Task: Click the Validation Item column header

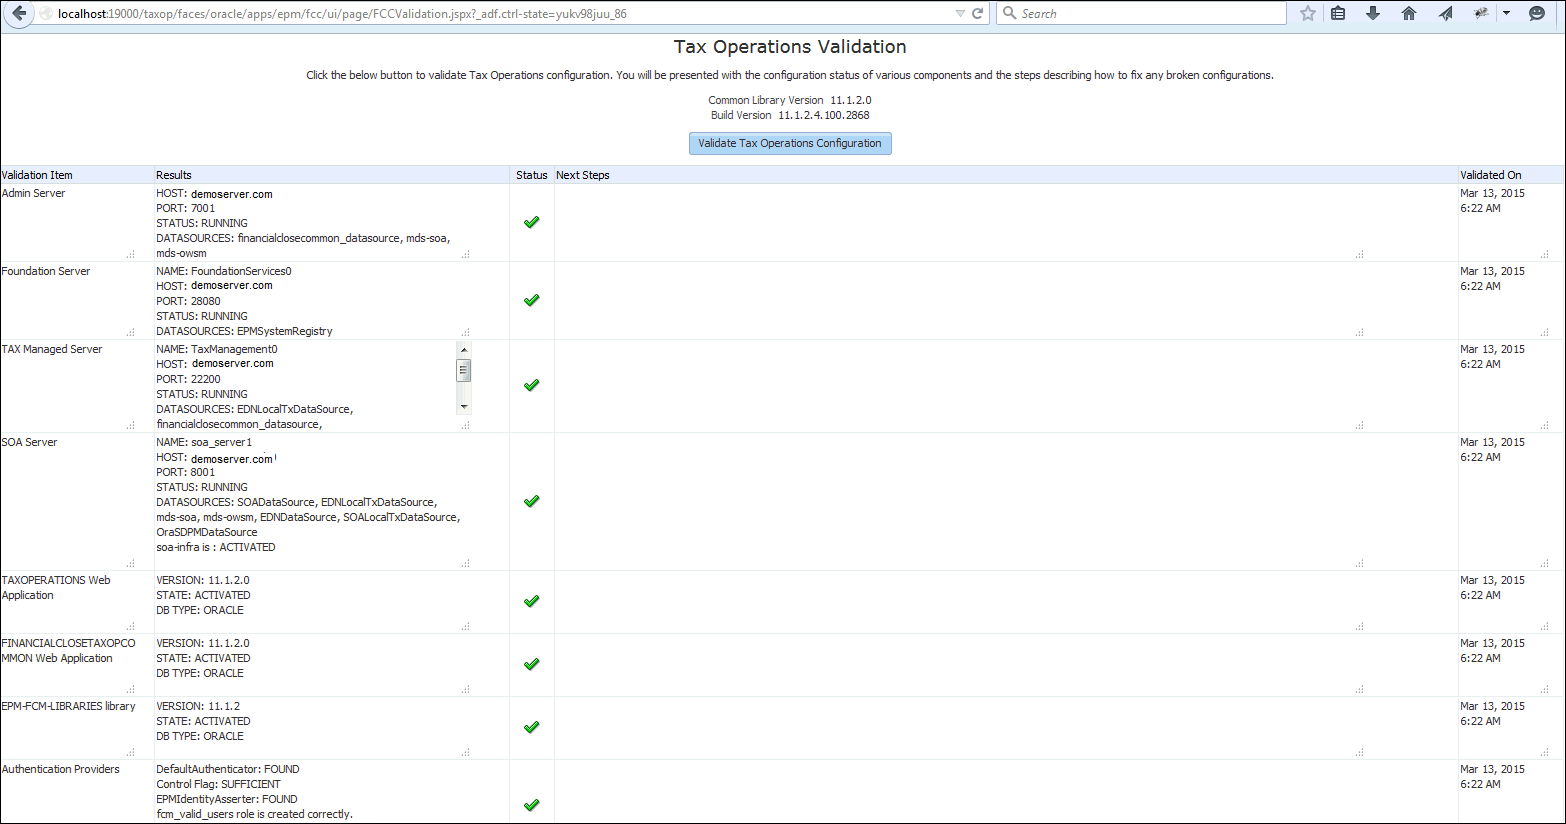Action: [37, 175]
